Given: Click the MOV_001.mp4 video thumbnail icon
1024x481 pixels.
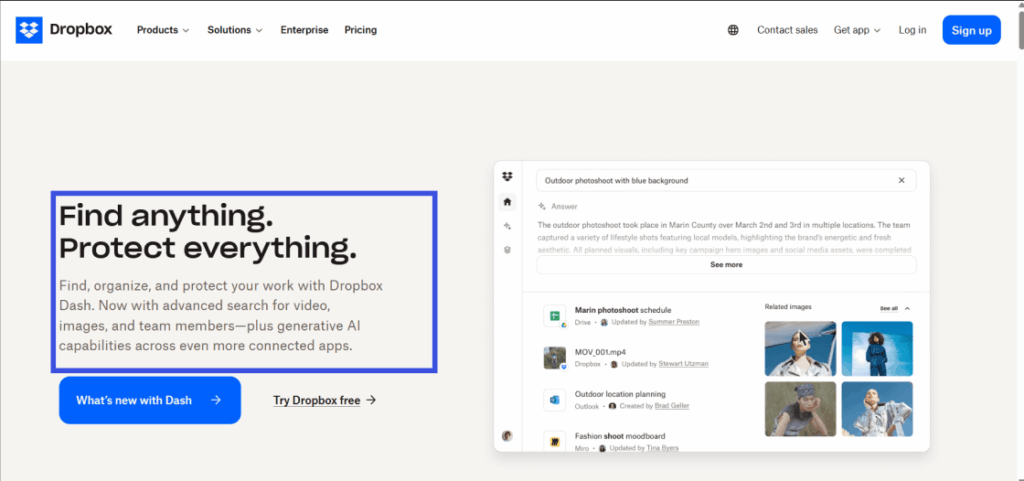Looking at the screenshot, I should click(x=554, y=358).
